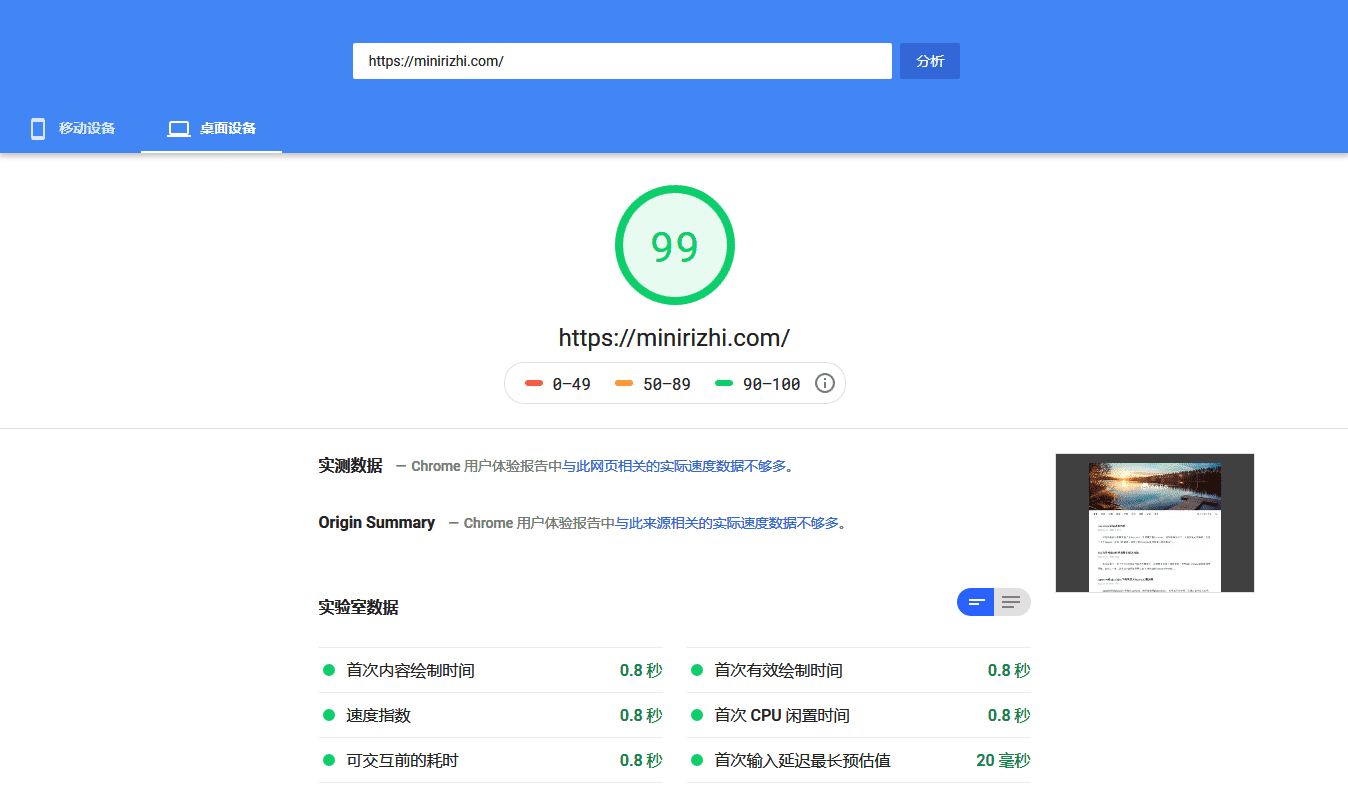Click the 90–100 green legend marker

tap(724, 383)
